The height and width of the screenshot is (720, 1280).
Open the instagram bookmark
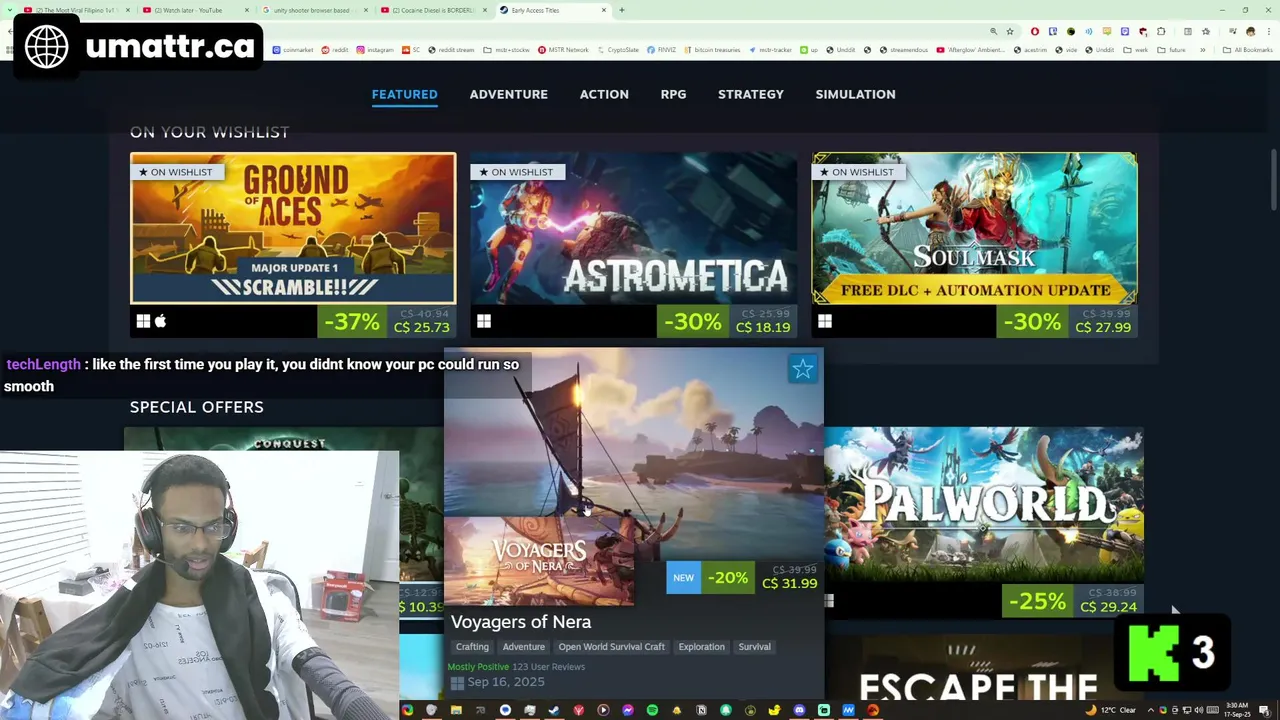(x=374, y=49)
